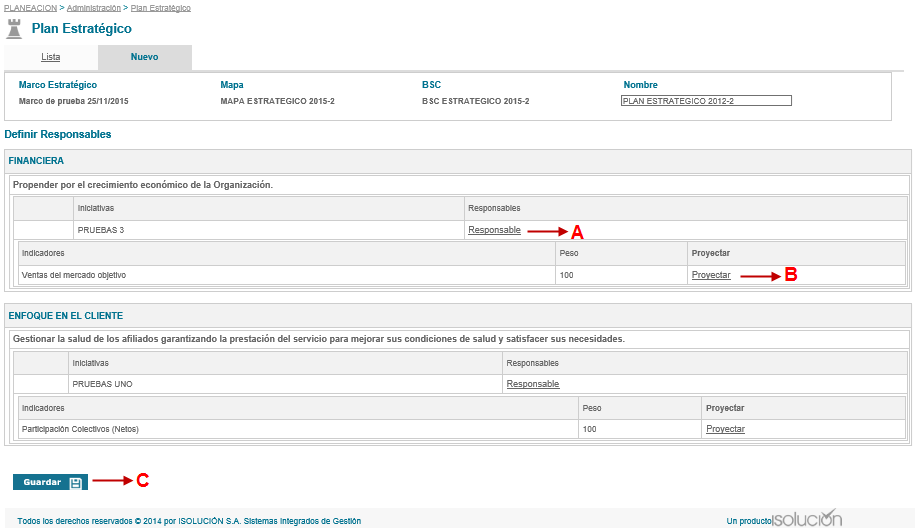Select the Participación Colectivos (Netos) indicator
The height and width of the screenshot is (532, 915).
[80, 429]
